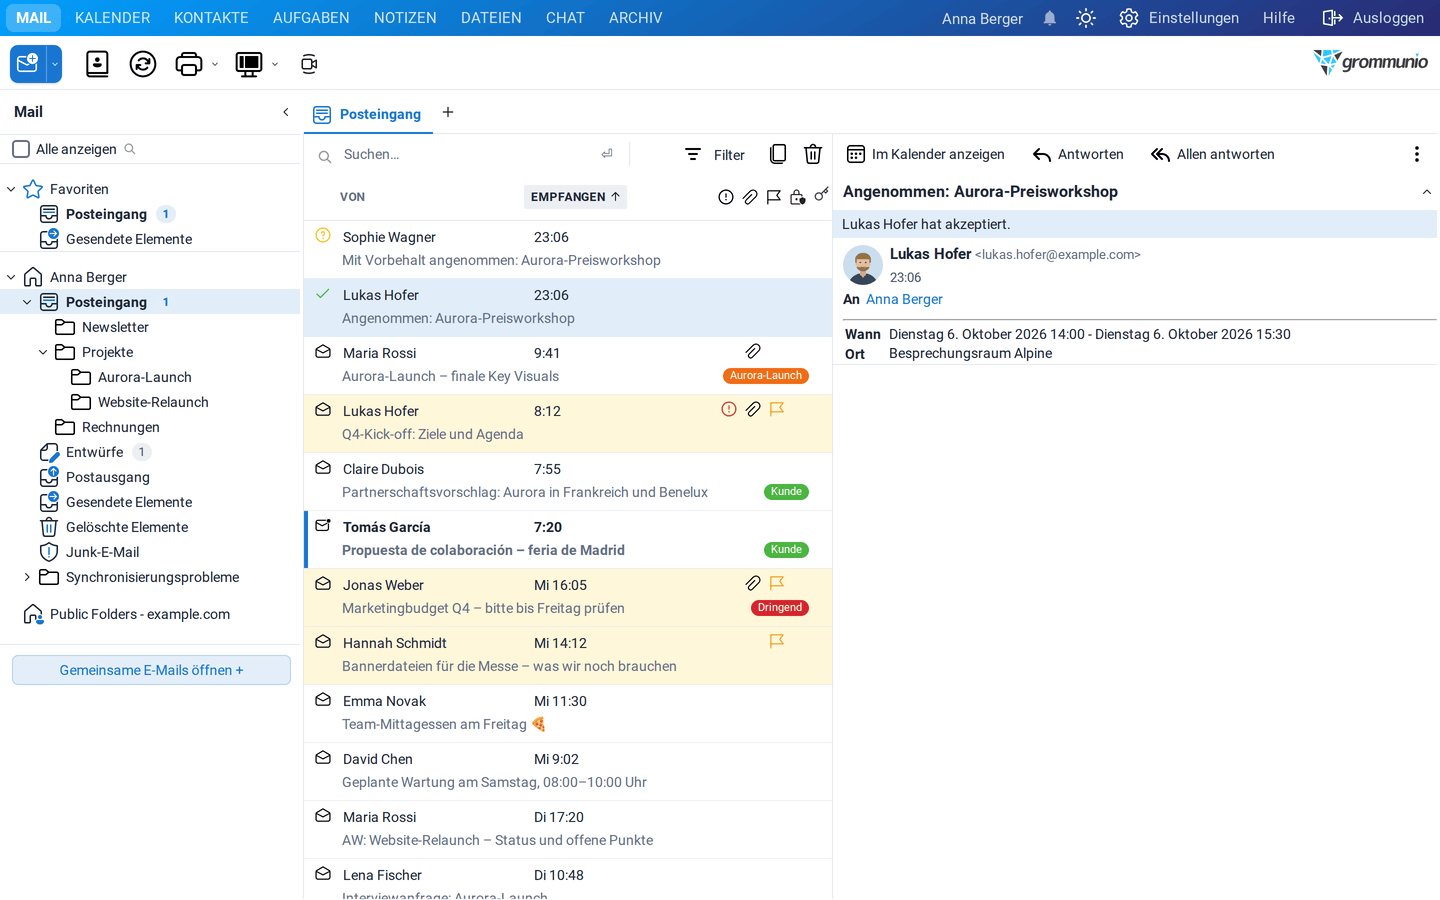Click Antworten to reply
This screenshot has height=900, width=1440.
click(x=1078, y=154)
